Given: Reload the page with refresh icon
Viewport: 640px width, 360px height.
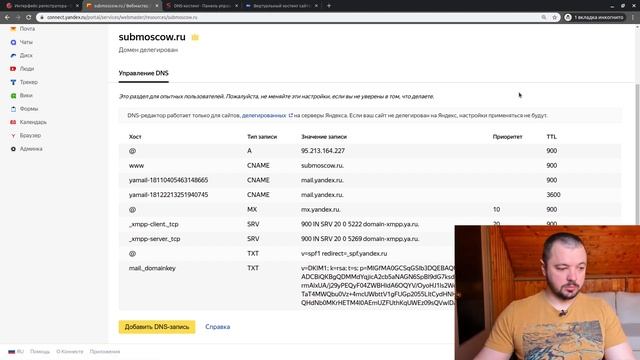Looking at the screenshot, I should click(29, 17).
